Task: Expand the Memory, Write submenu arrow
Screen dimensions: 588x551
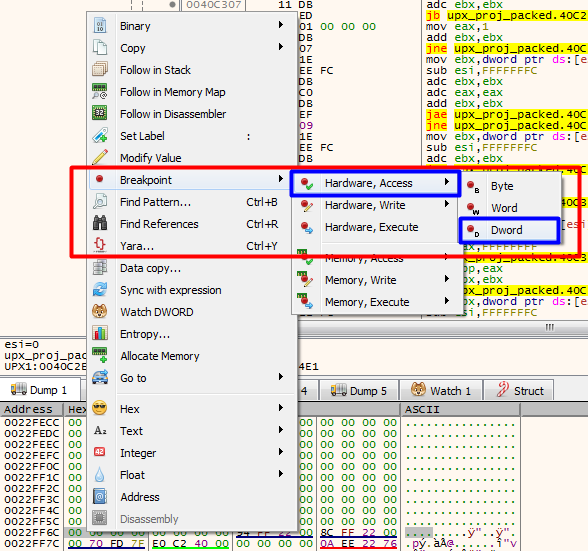Action: click(447, 279)
